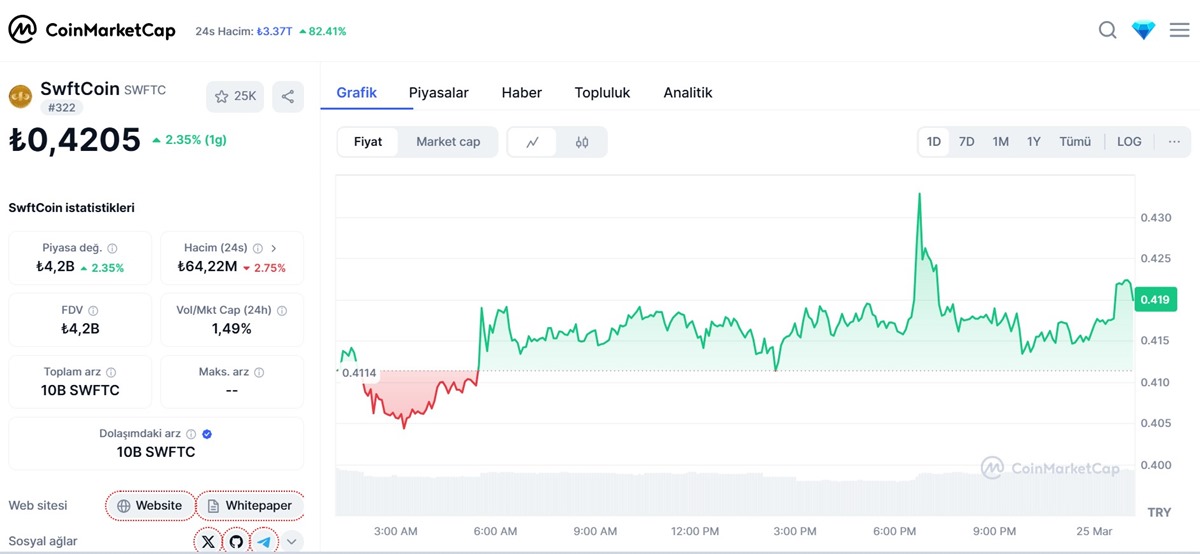Set chart range to 1M

(x=1000, y=142)
